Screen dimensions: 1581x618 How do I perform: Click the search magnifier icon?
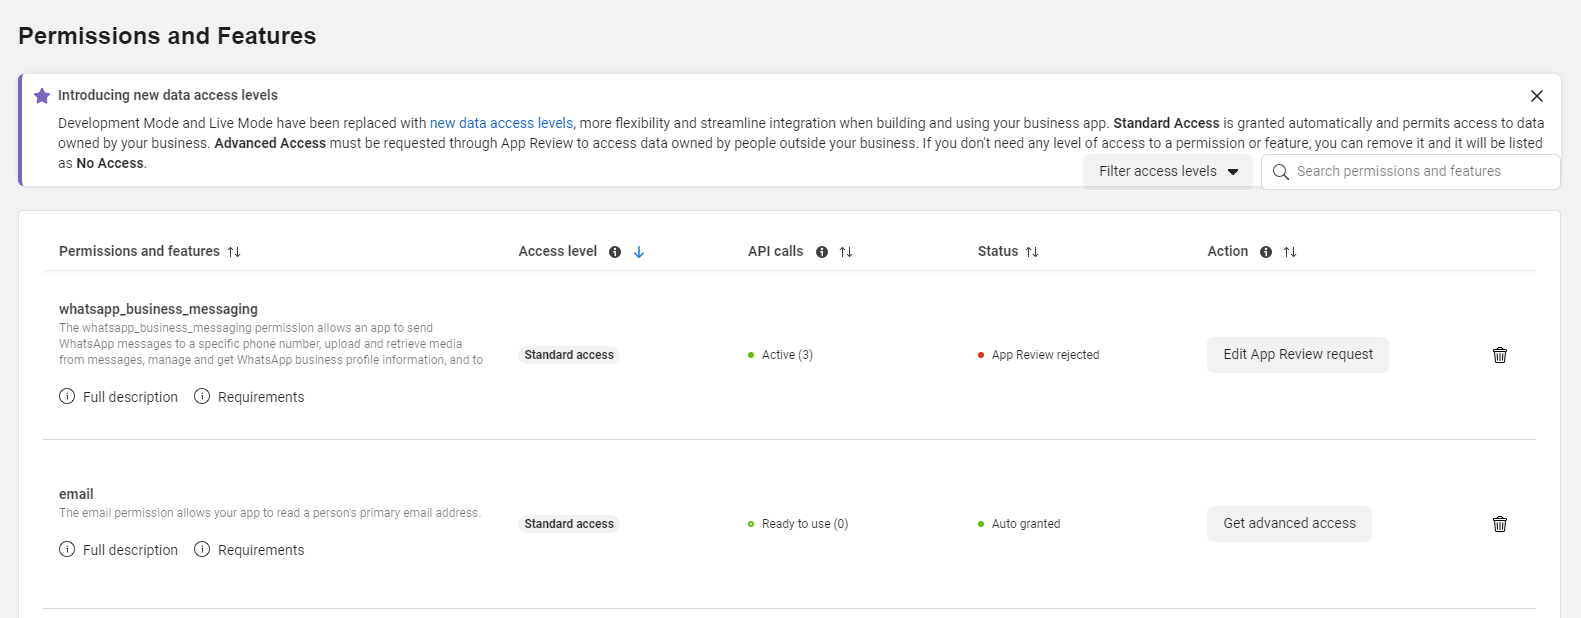[x=1280, y=172]
